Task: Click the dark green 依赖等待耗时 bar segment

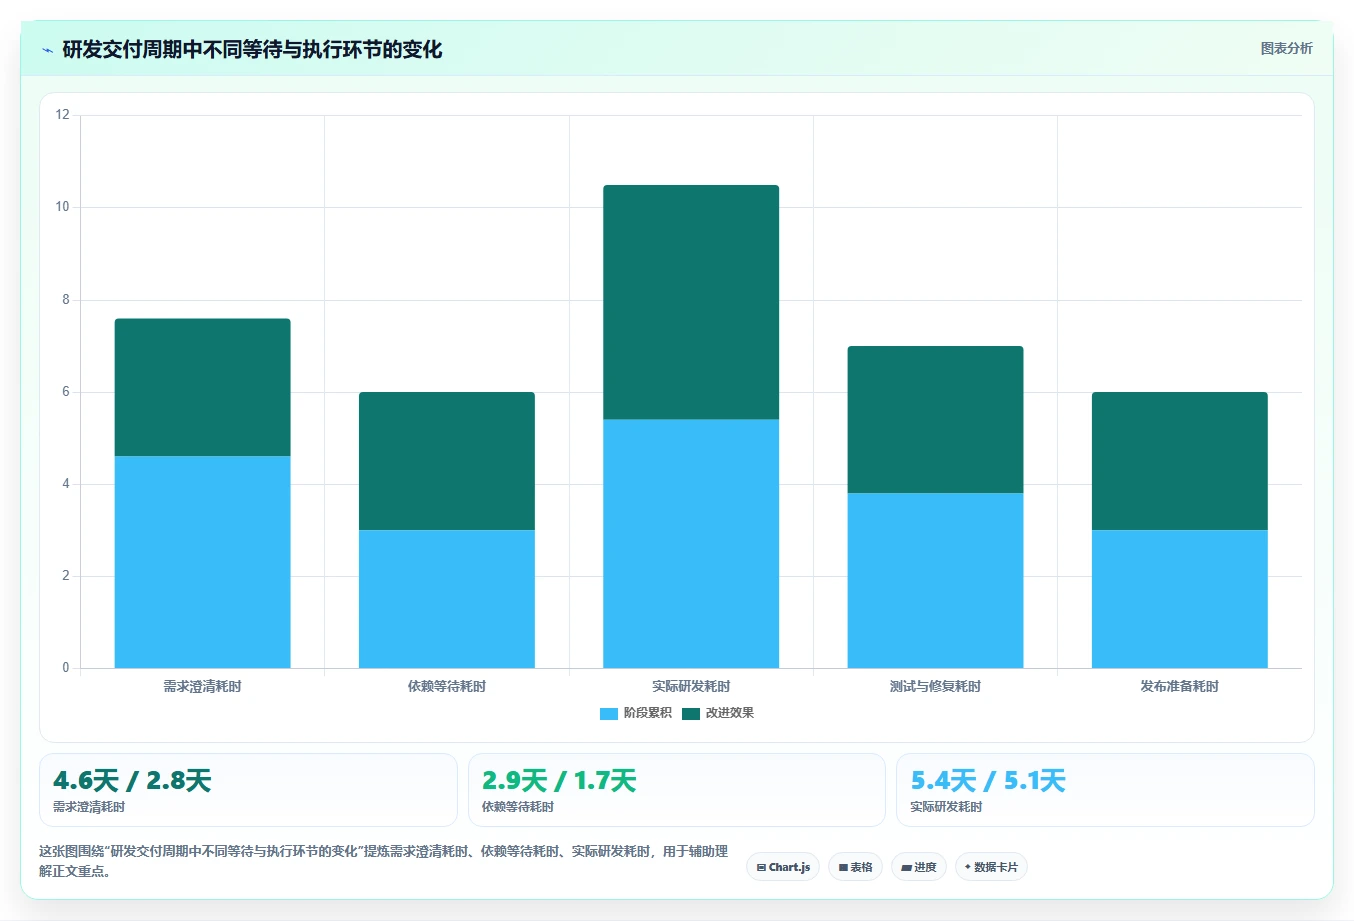Action: click(x=447, y=461)
